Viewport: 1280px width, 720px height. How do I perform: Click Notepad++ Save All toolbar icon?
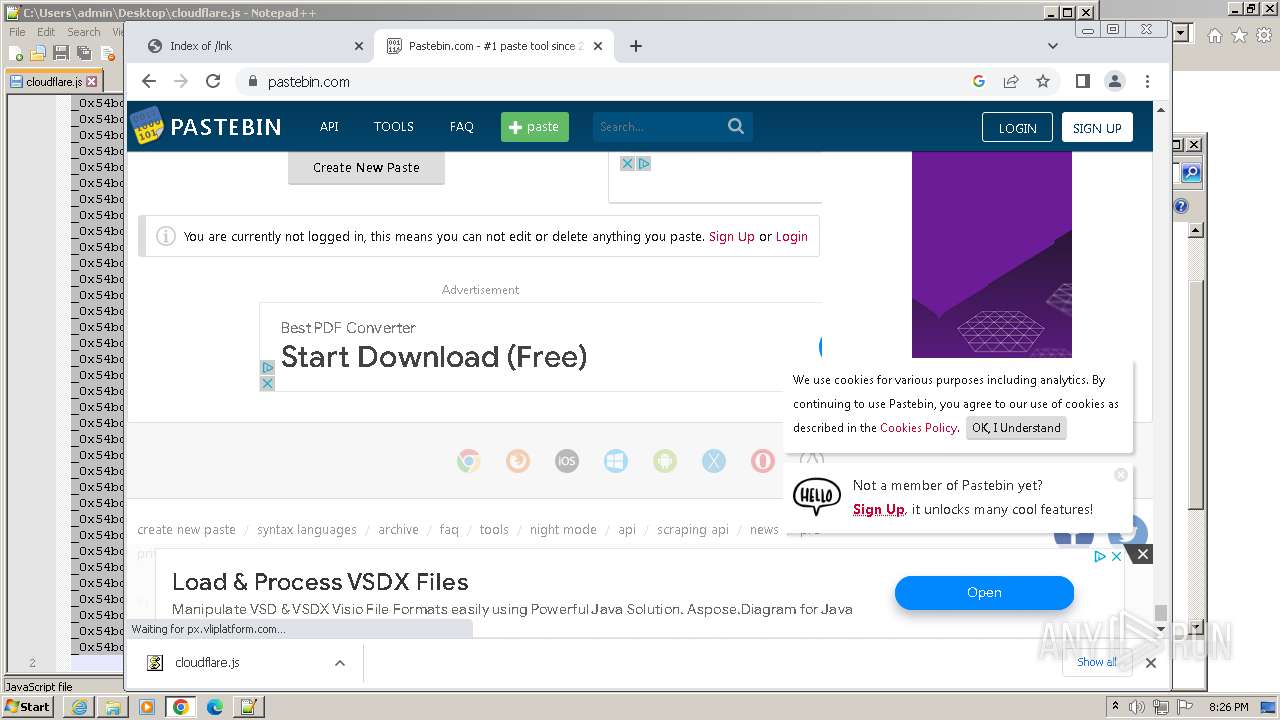pos(83,53)
